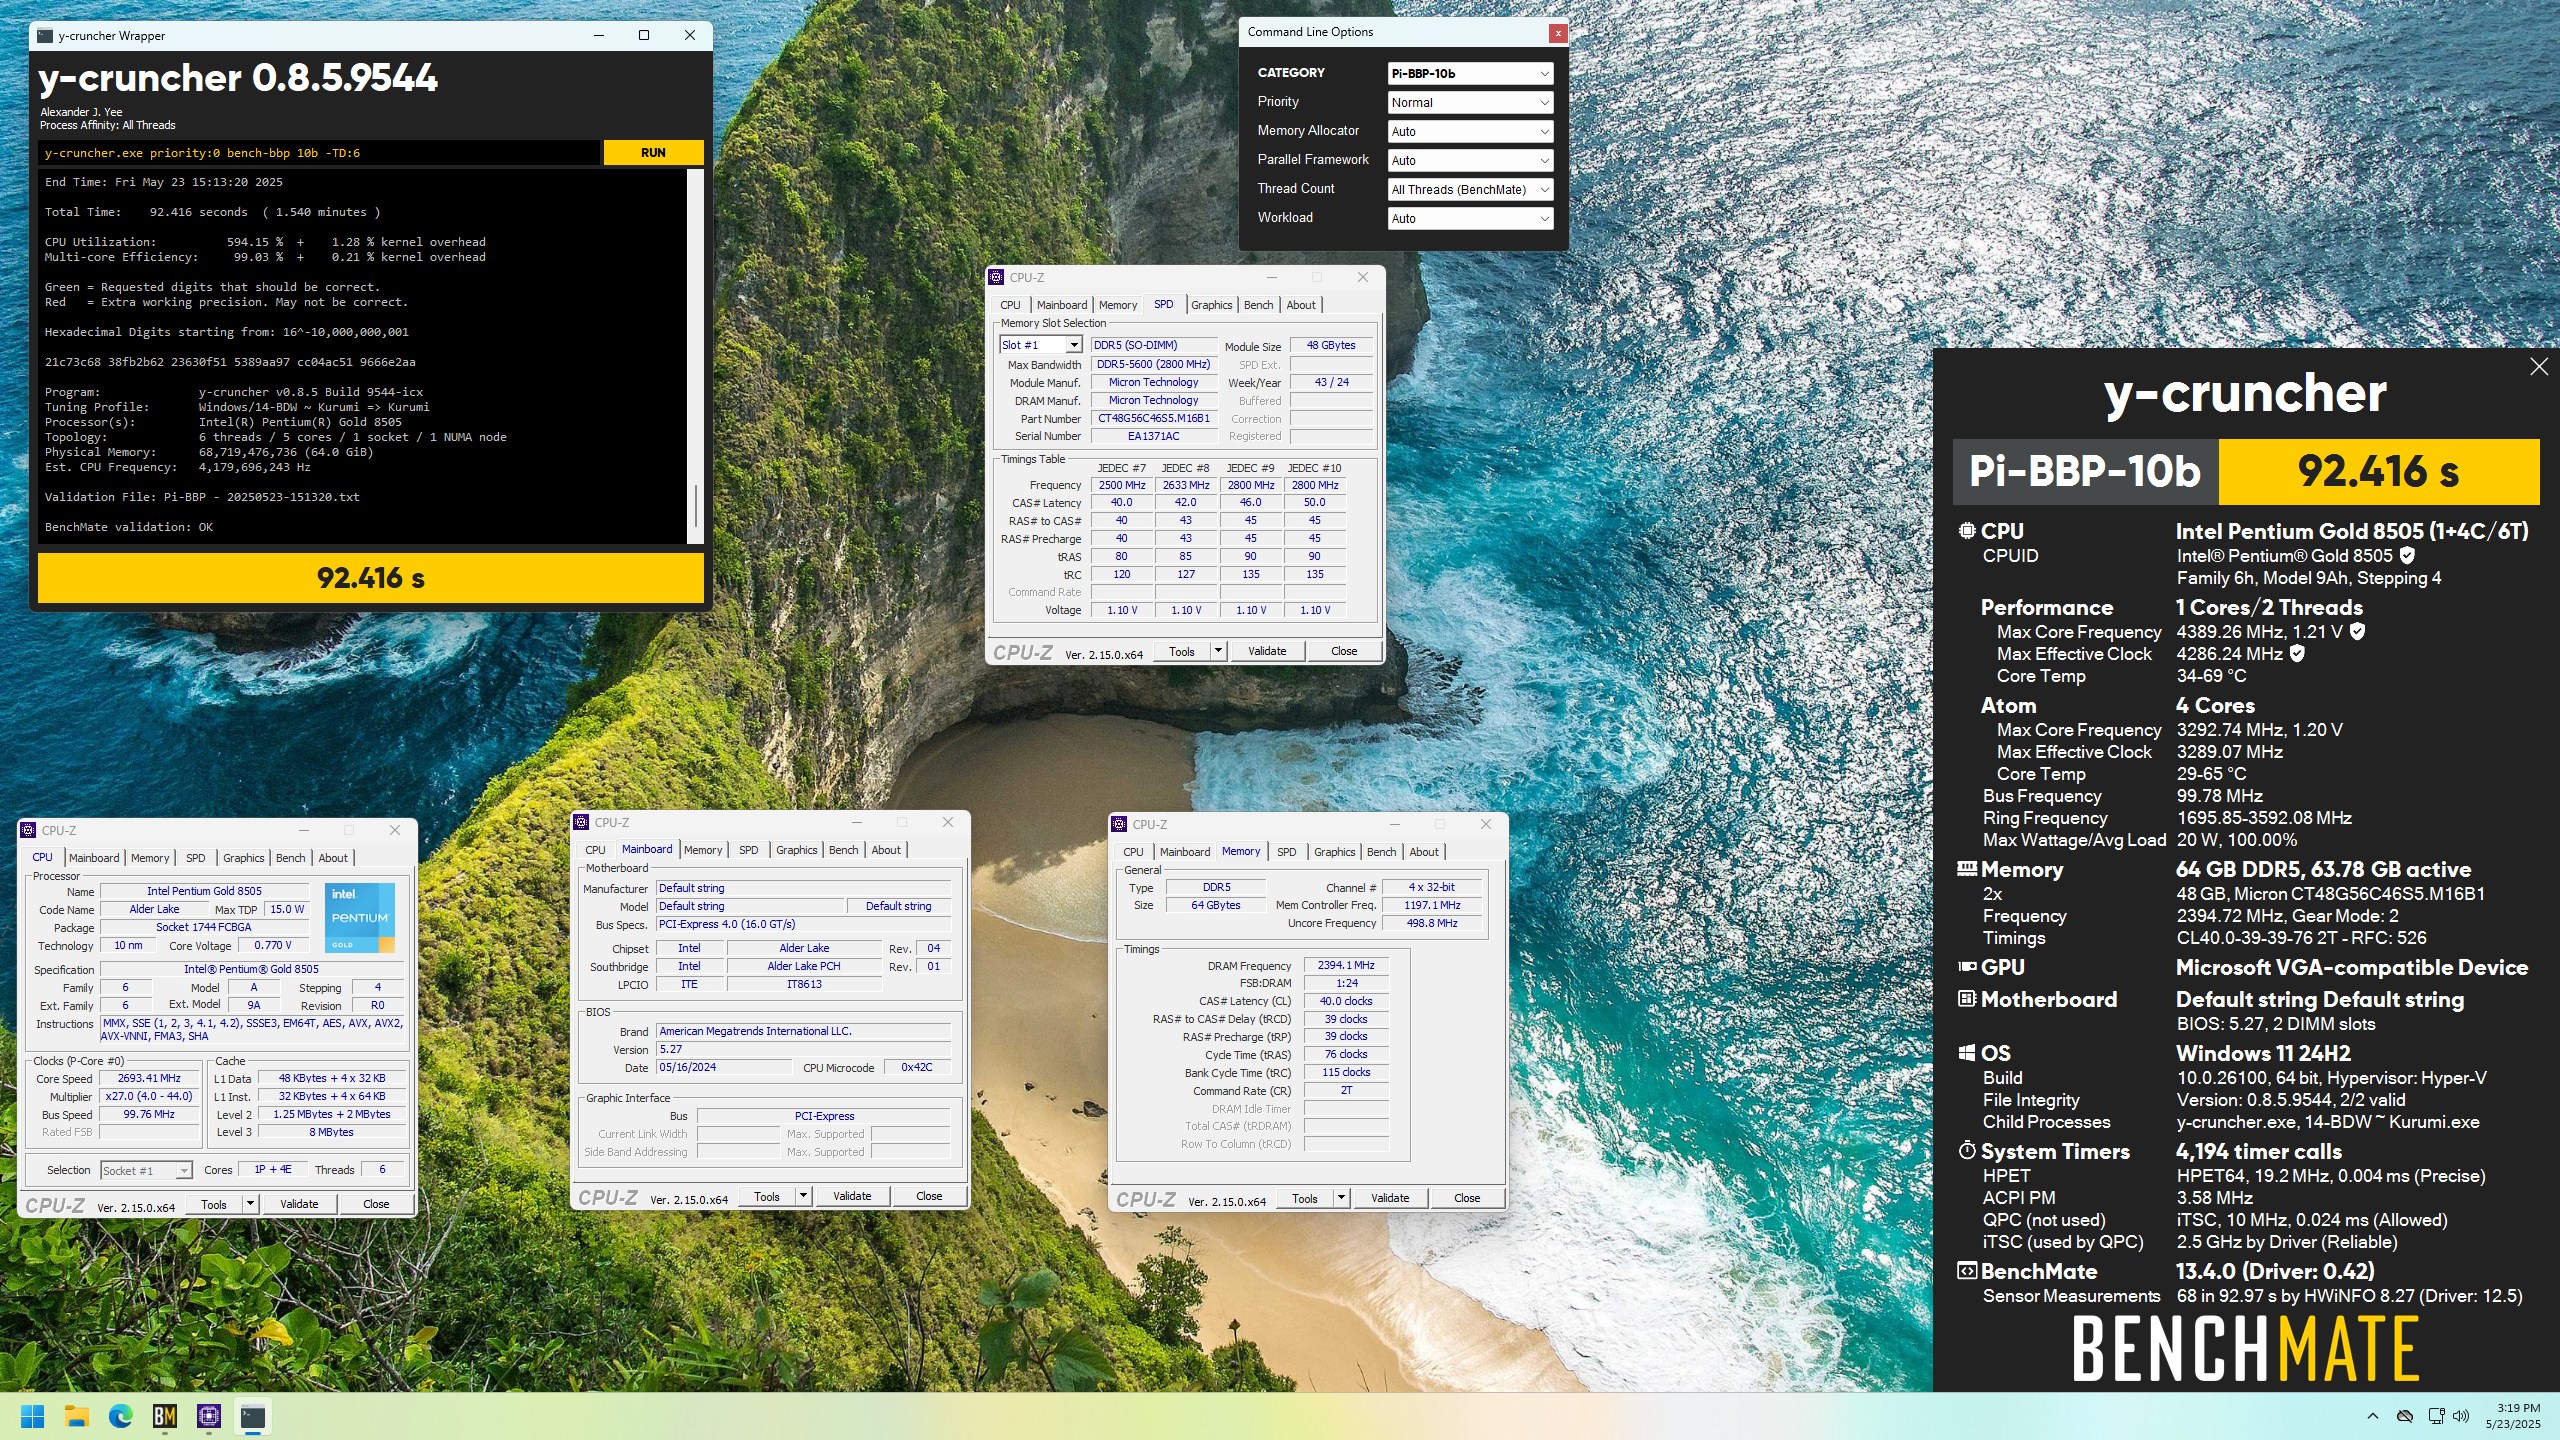Click CPU-Z icon in SPD window title
This screenshot has height=1440, width=2560.
pos(996,277)
